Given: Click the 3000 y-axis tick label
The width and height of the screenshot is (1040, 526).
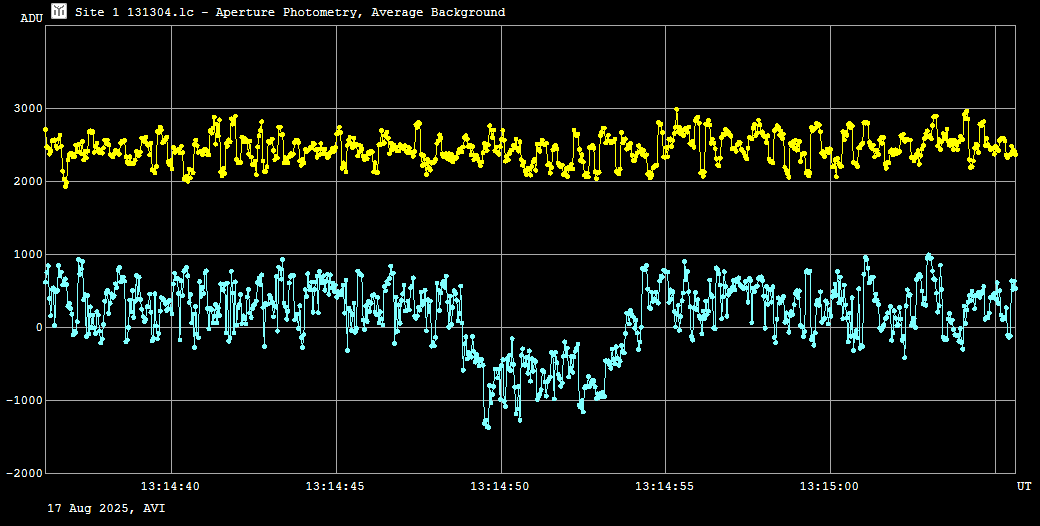Looking at the screenshot, I should [x=27, y=108].
